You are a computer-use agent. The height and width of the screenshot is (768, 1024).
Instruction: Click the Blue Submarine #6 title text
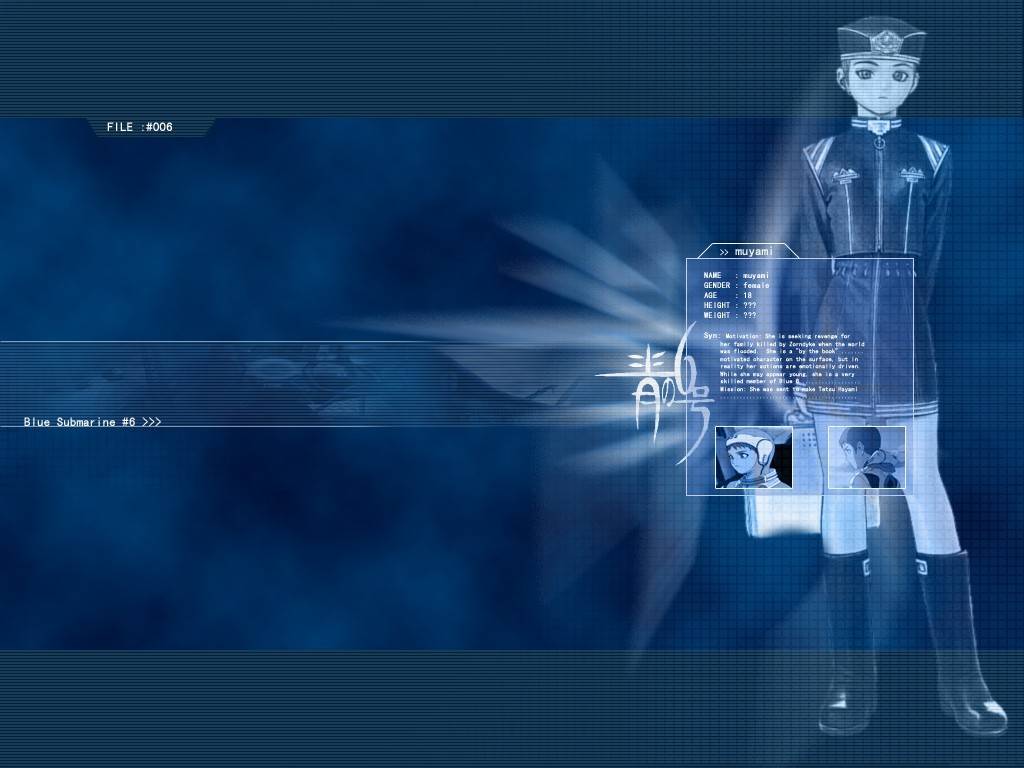(79, 422)
